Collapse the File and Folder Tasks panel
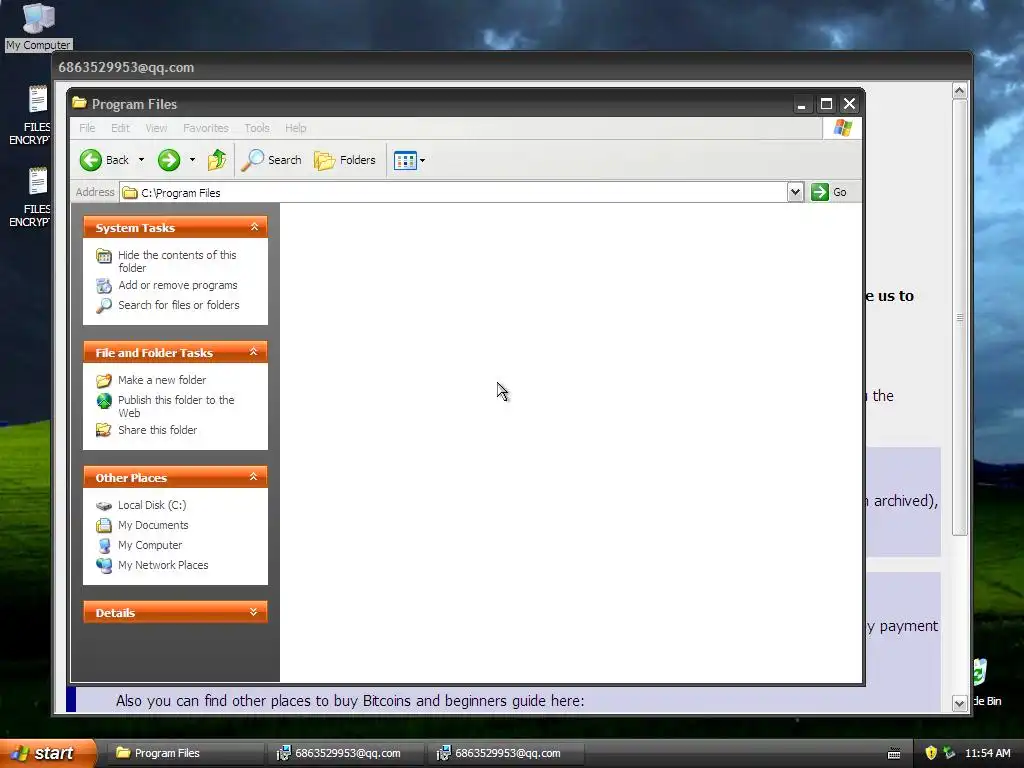 click(254, 352)
